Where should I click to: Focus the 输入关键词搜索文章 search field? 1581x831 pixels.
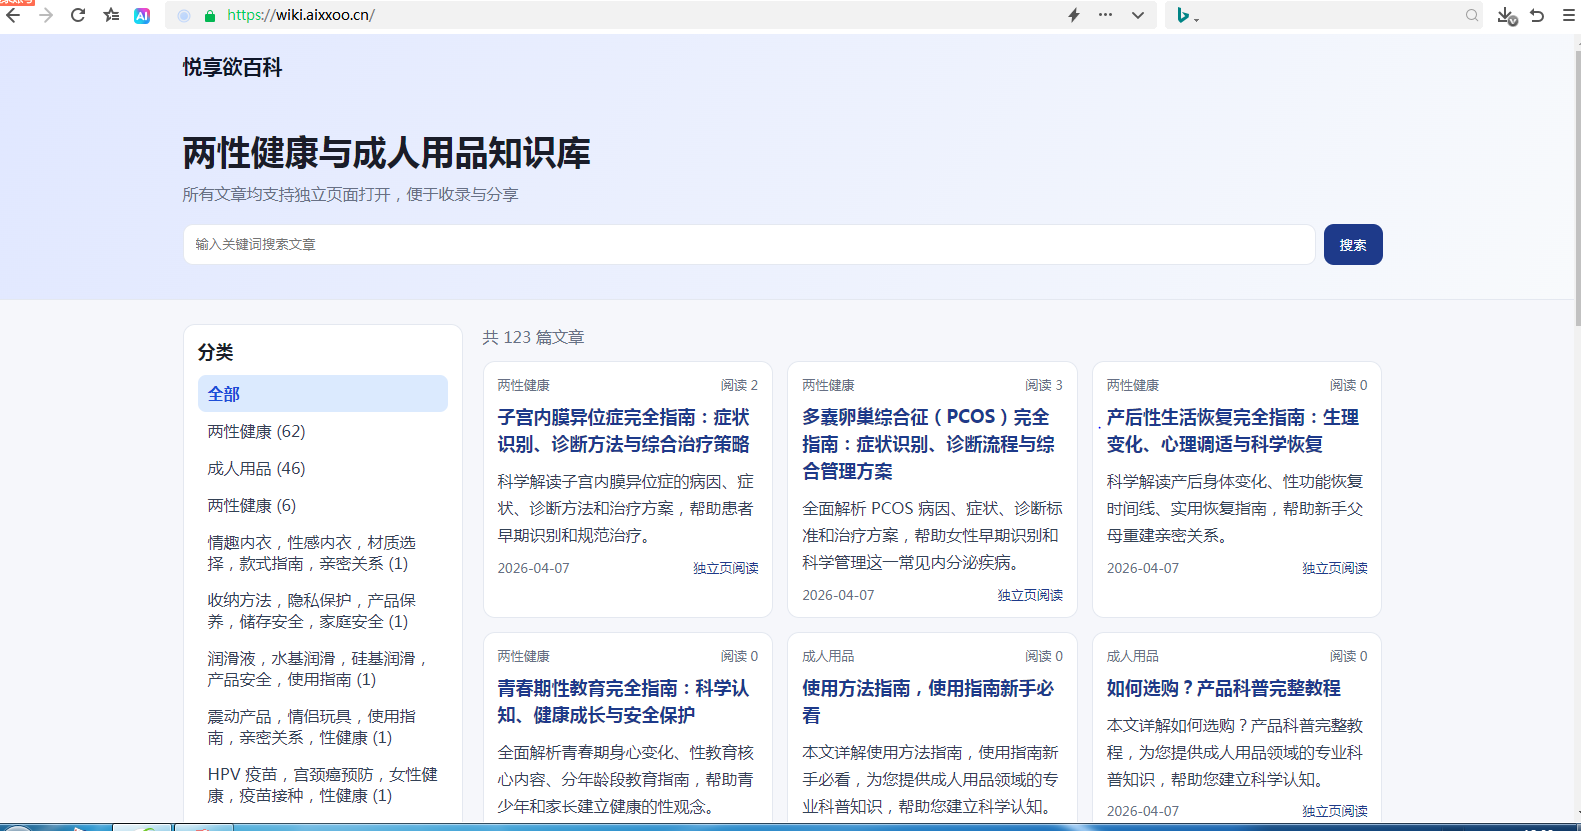tap(749, 244)
